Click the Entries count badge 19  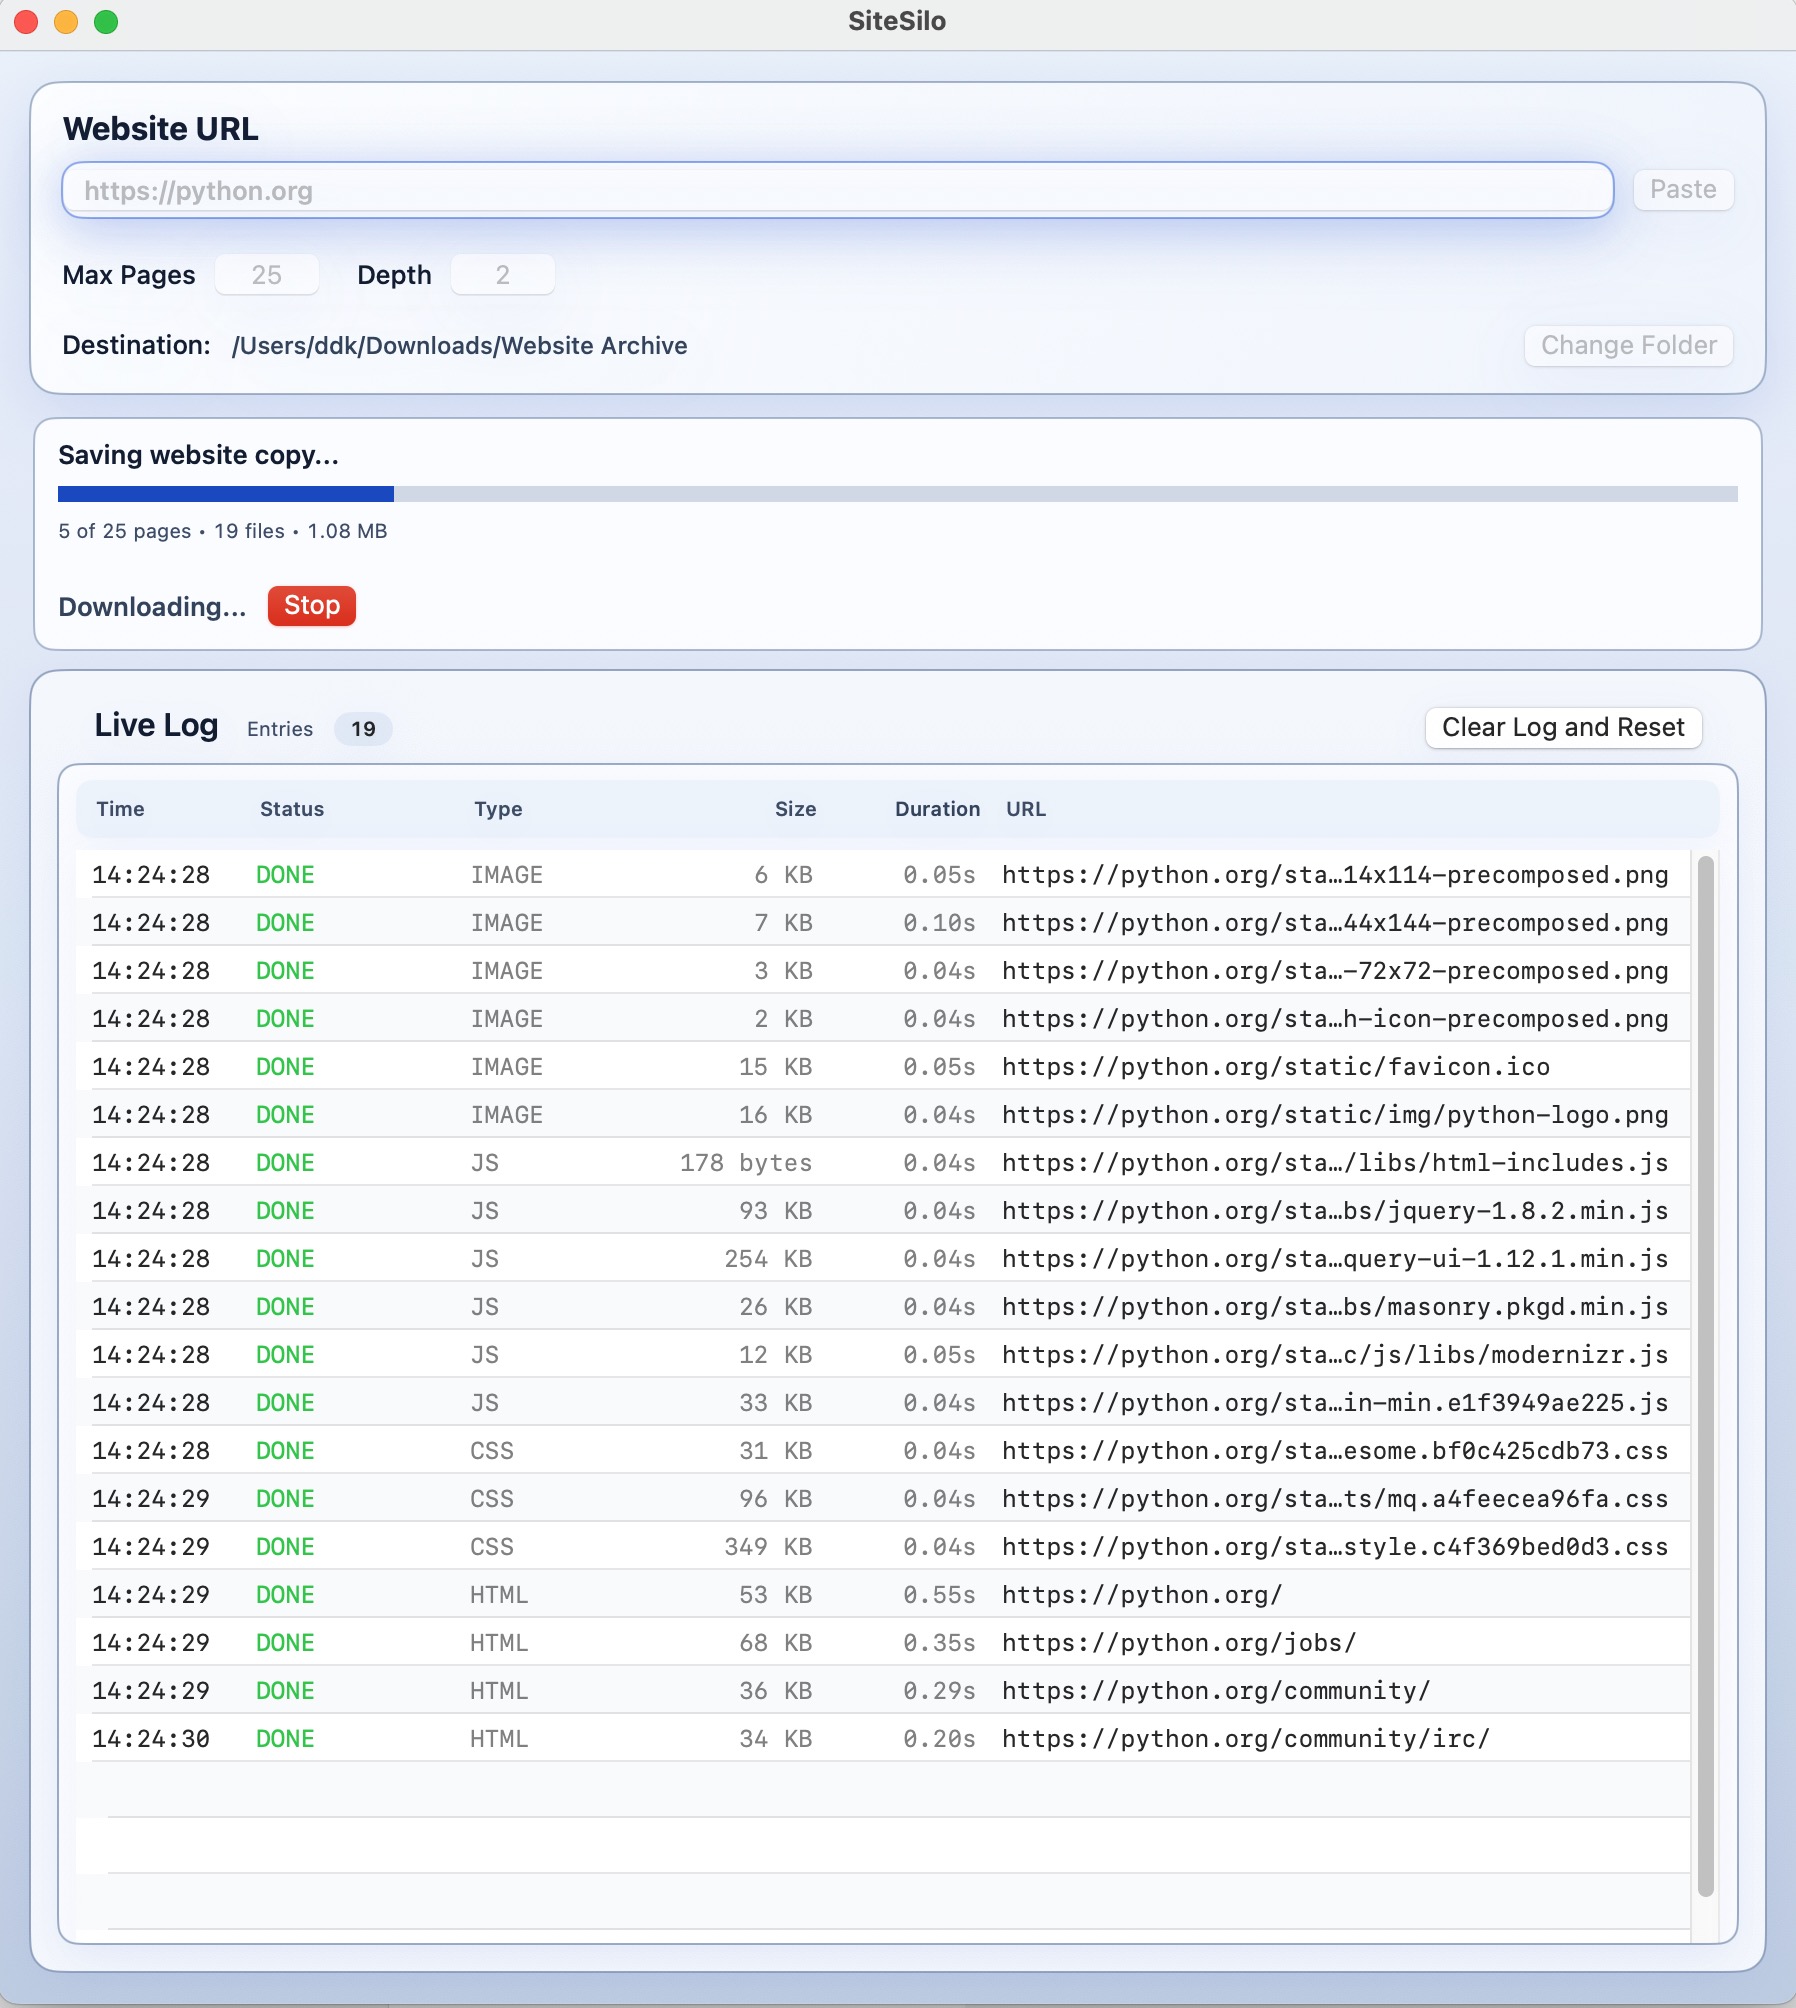point(363,729)
